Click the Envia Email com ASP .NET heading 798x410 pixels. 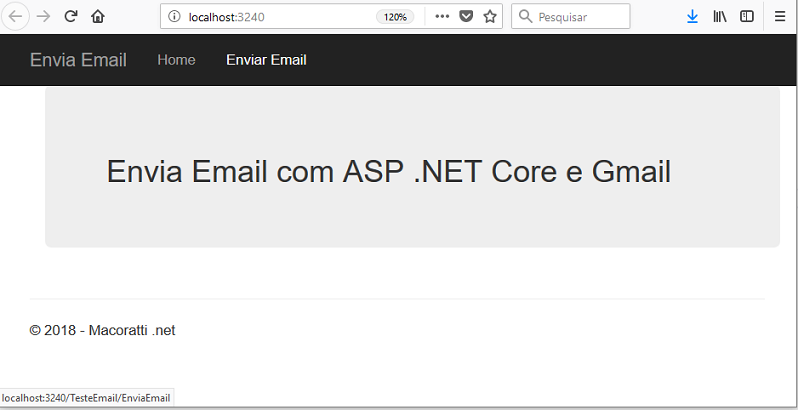(x=389, y=171)
